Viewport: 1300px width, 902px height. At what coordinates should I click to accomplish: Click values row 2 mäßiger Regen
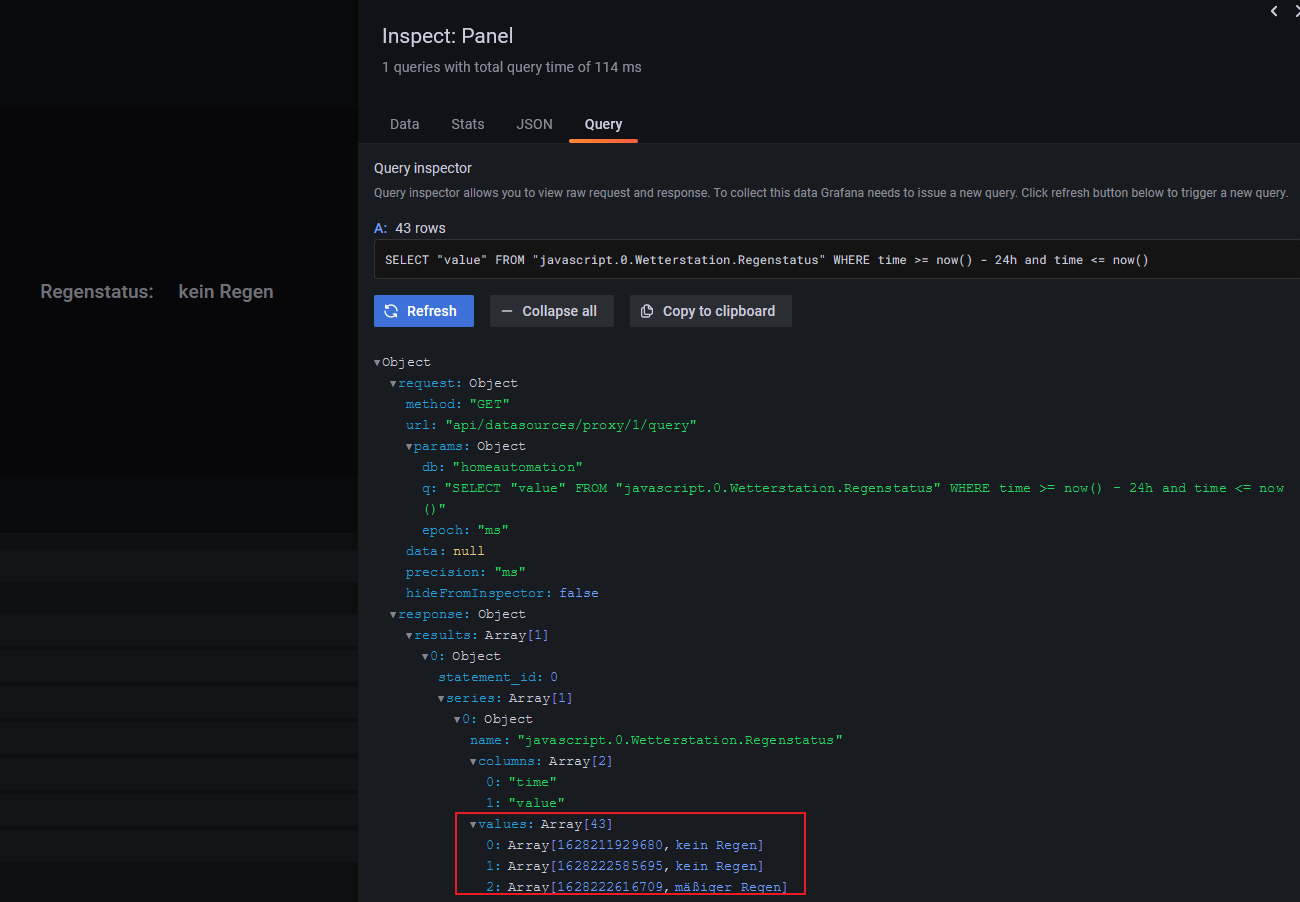pyautogui.click(x=637, y=887)
